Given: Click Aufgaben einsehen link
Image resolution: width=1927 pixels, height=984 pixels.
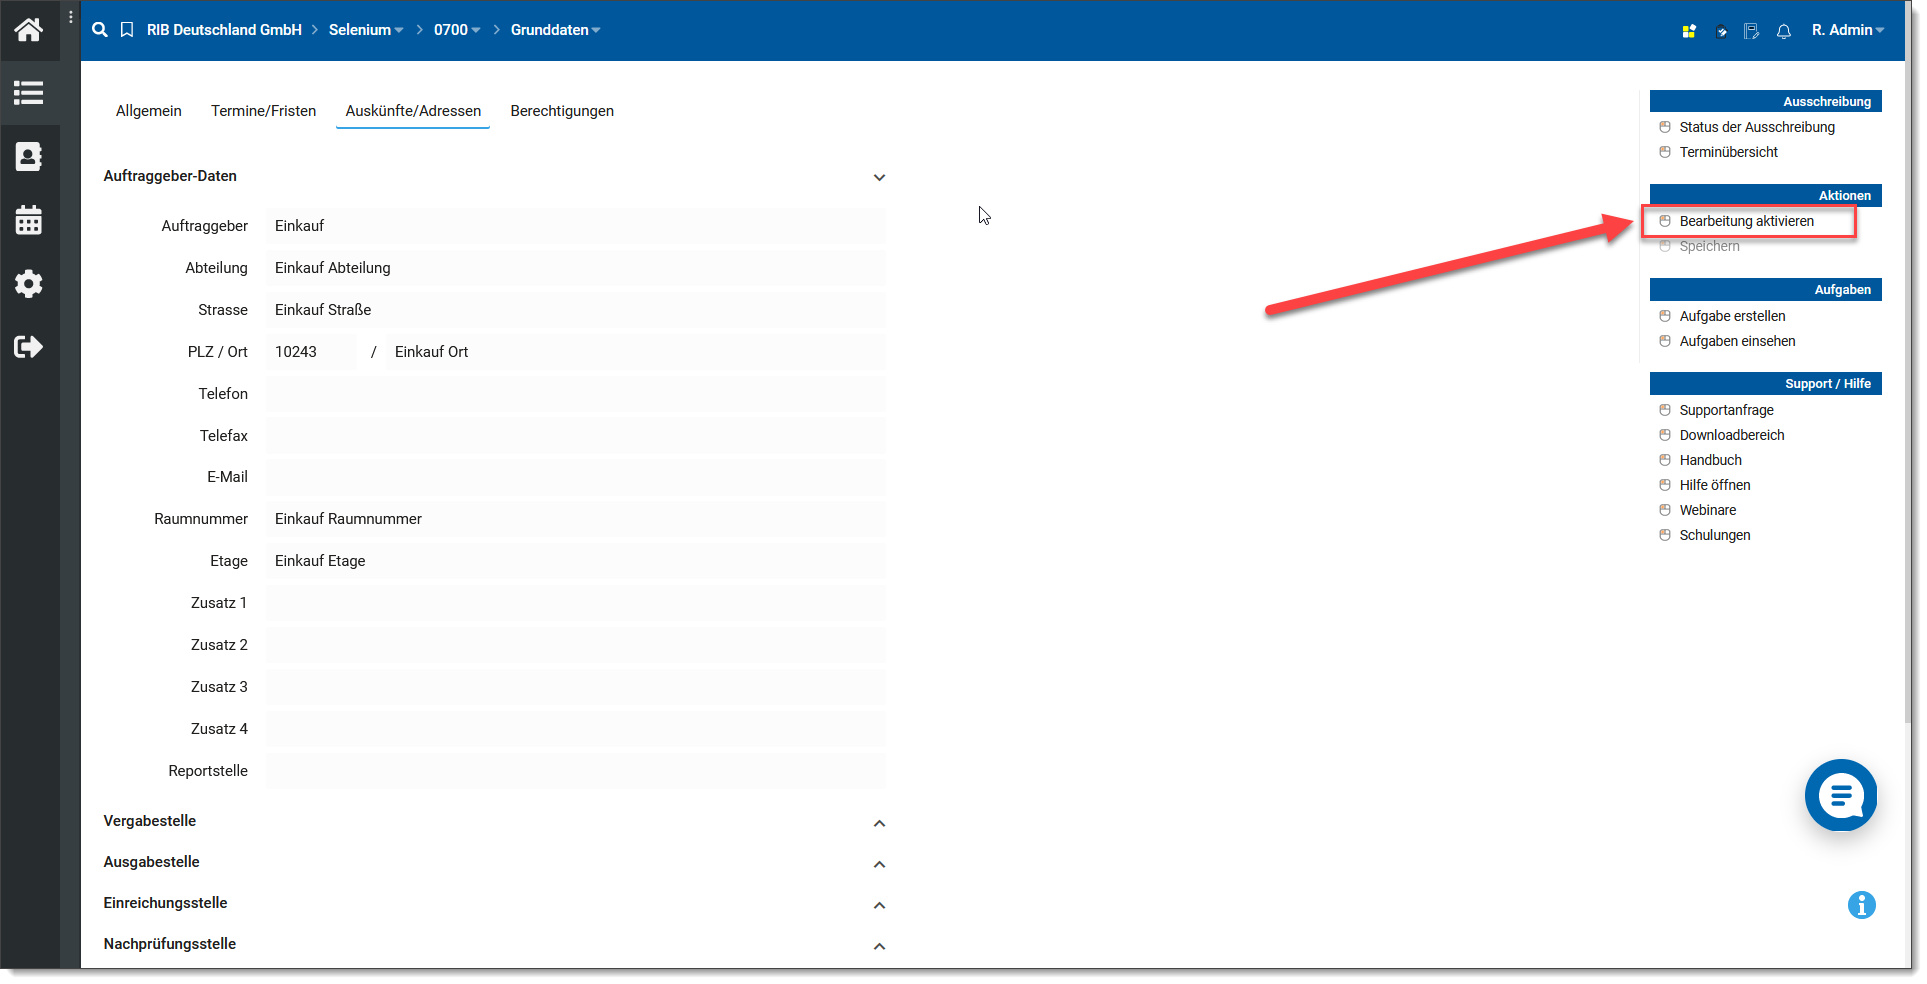Looking at the screenshot, I should point(1737,341).
